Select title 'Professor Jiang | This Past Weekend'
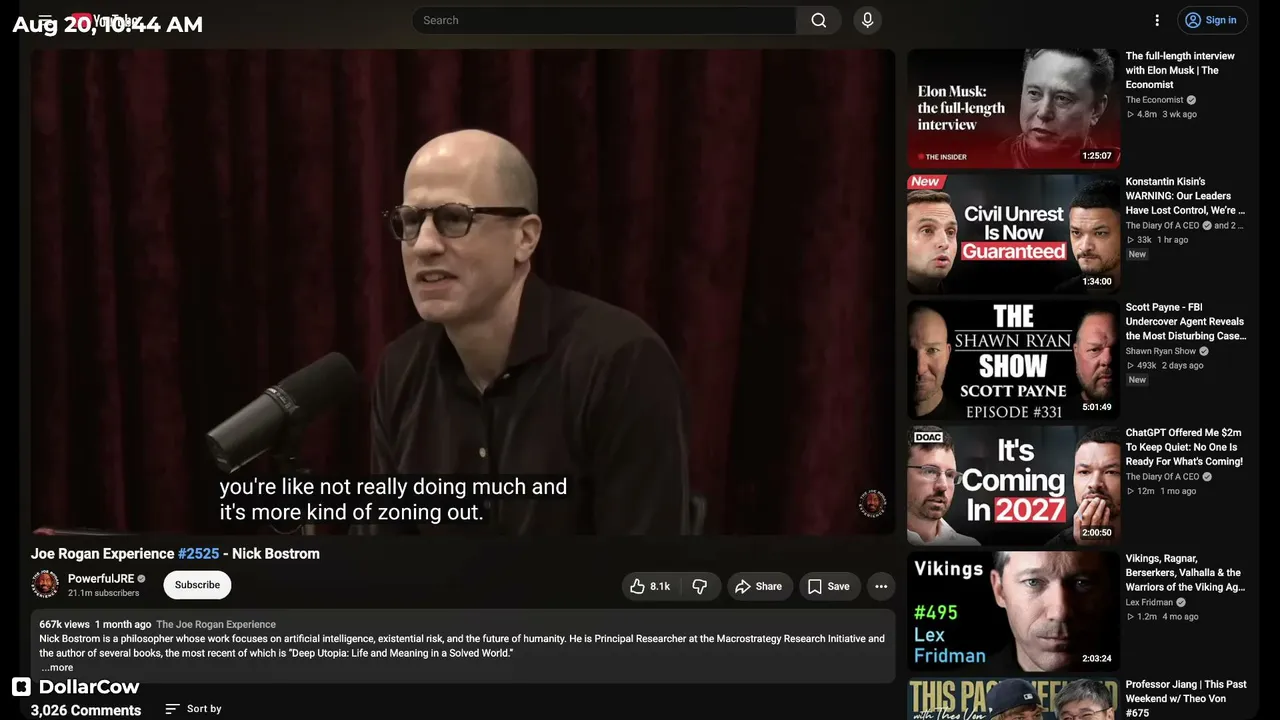The height and width of the screenshot is (720, 1280). click(x=1186, y=698)
